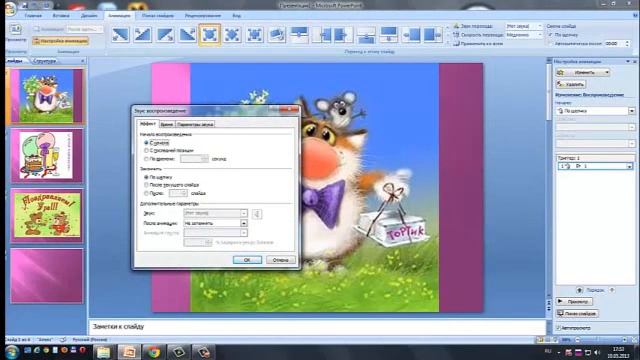Close the slides pane with its X
Image resolution: width=640 pixels, height=360 pixels.
83,61
